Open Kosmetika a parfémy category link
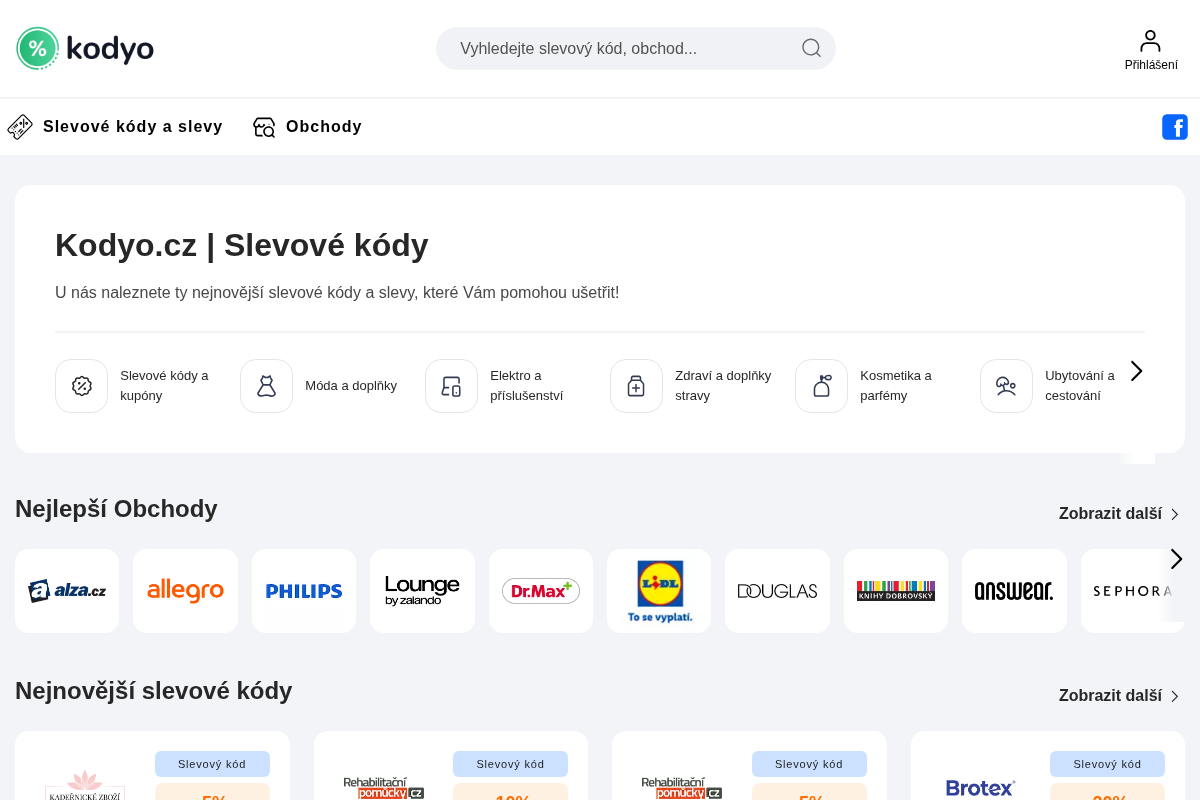This screenshot has height=800, width=1200. click(896, 385)
